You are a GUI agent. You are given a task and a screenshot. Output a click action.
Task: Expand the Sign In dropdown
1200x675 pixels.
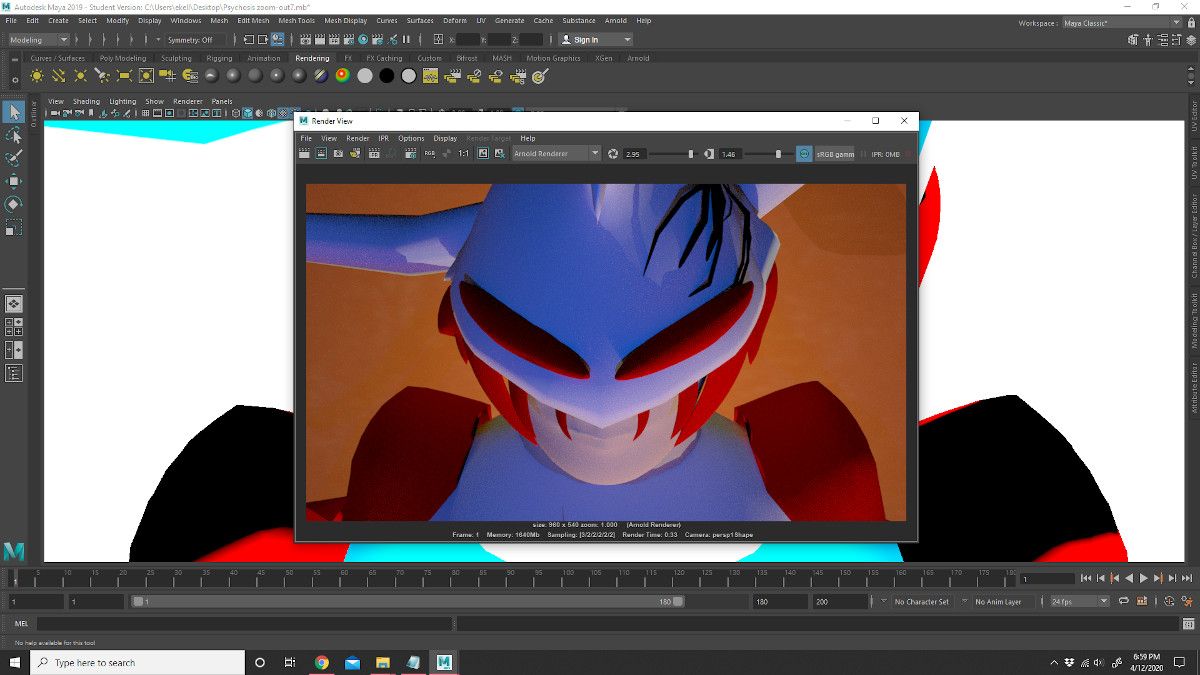click(595, 40)
